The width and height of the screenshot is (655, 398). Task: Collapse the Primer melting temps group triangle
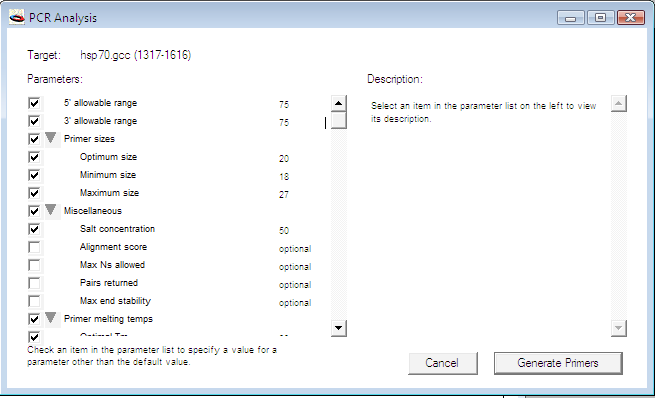point(51,317)
